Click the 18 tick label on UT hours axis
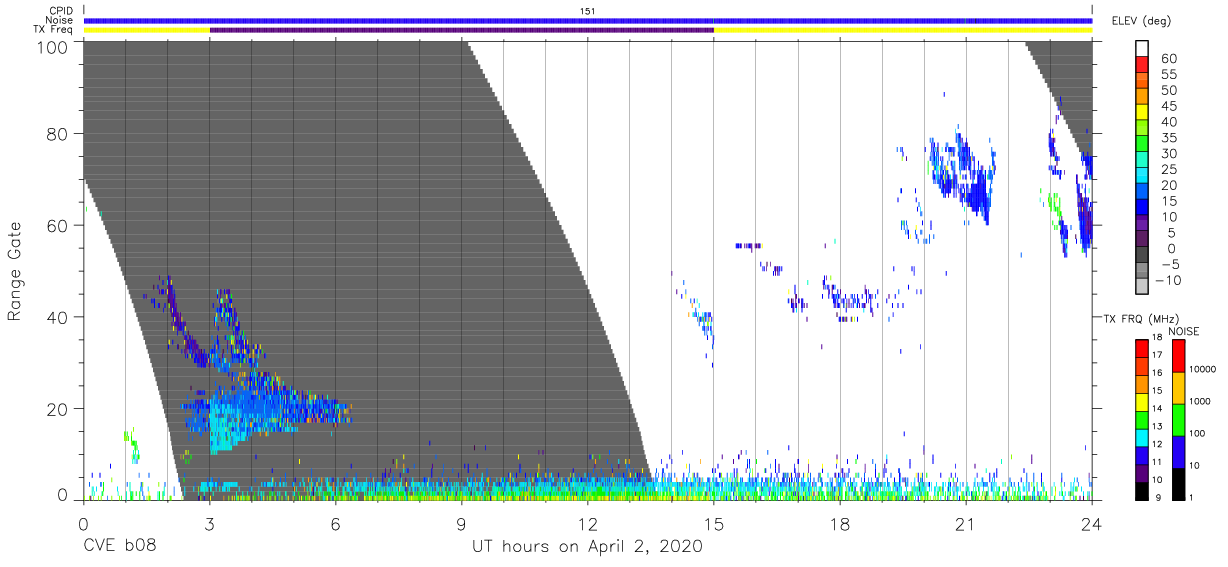The height and width of the screenshot is (567, 1228). [839, 524]
